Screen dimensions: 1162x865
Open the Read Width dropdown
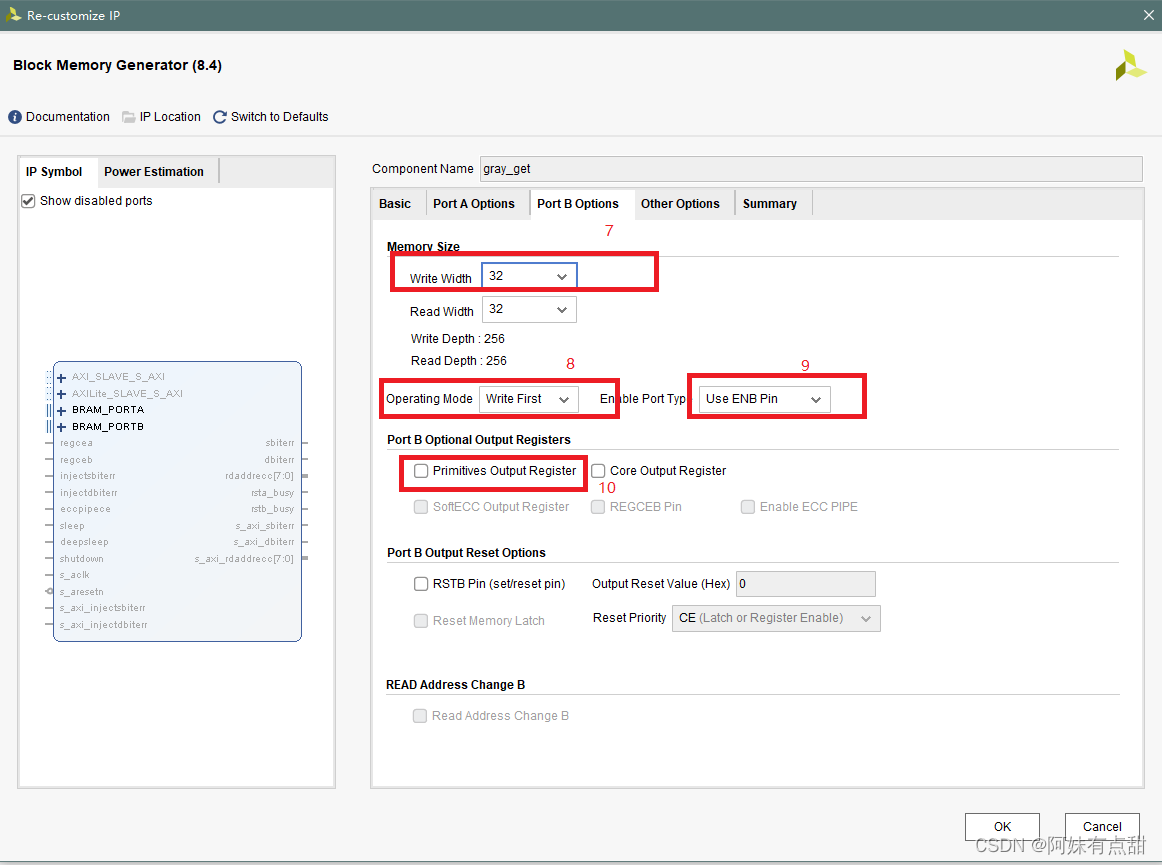pyautogui.click(x=529, y=310)
